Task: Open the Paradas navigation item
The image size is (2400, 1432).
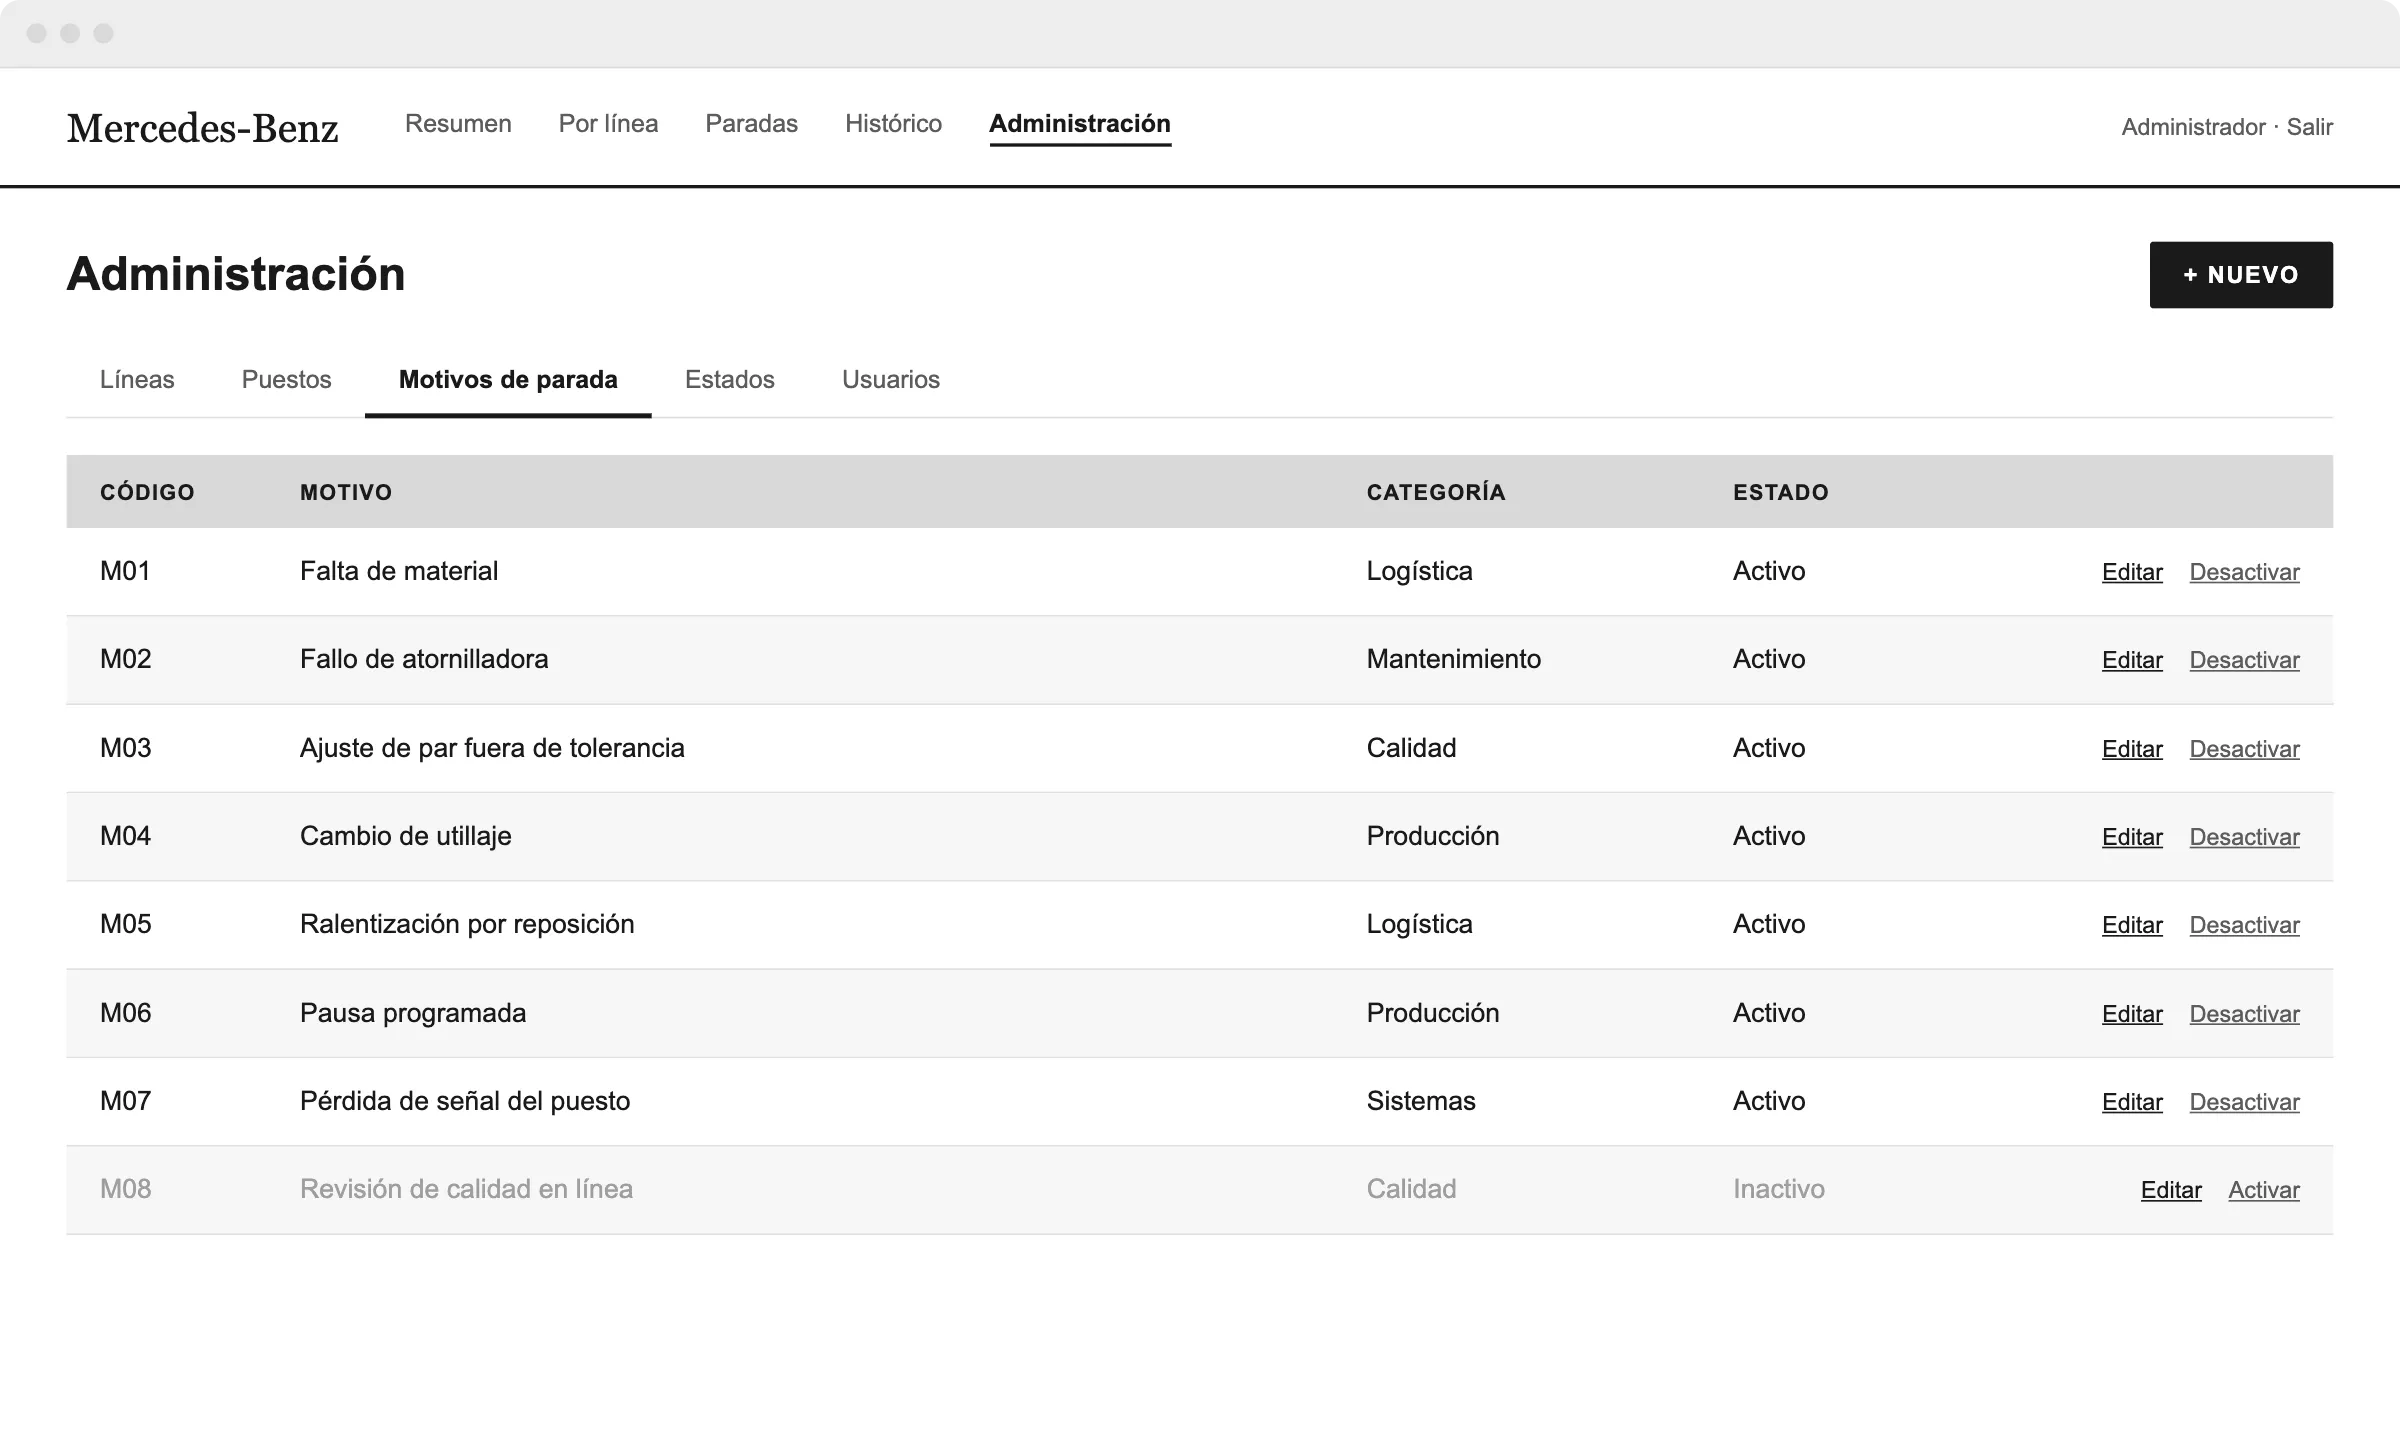Action: (751, 124)
